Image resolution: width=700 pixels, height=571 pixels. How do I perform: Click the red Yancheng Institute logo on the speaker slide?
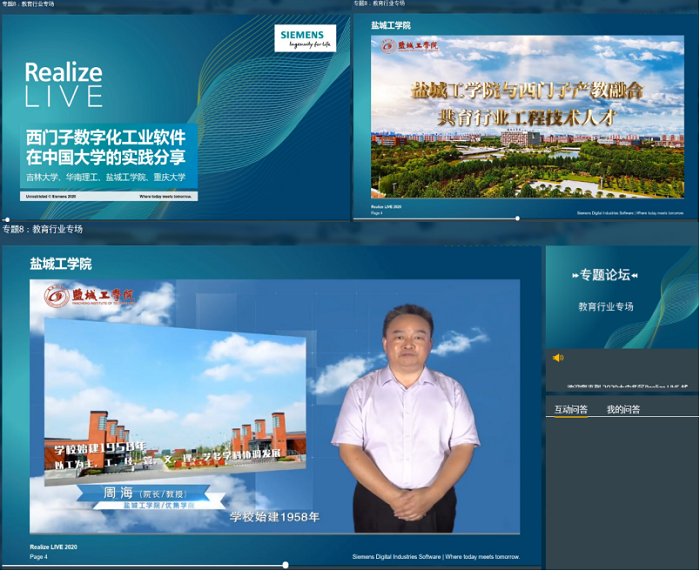[89, 296]
